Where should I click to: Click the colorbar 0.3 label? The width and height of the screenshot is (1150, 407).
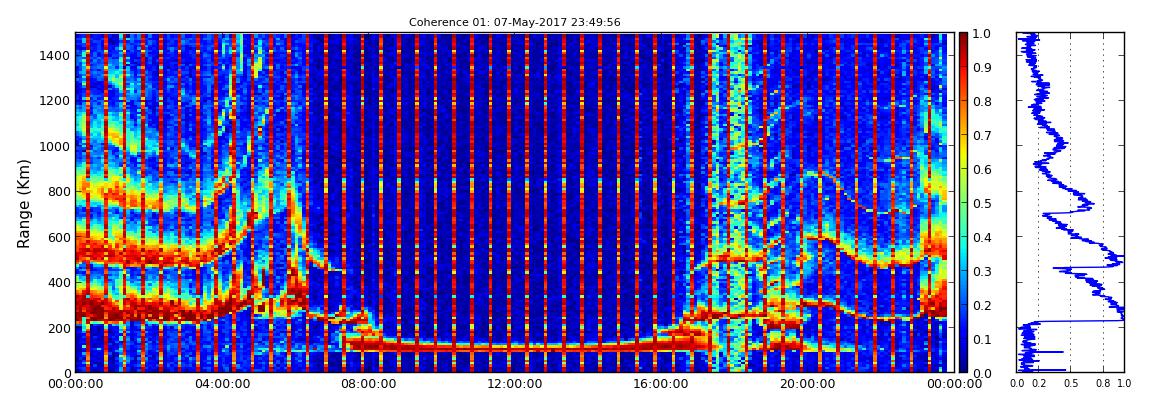(983, 271)
